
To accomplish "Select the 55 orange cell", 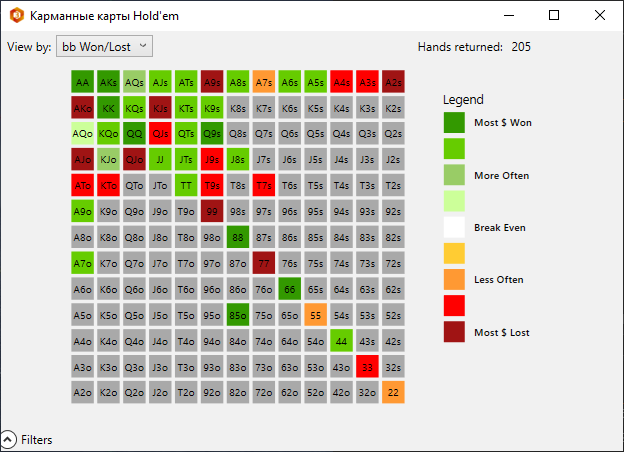I will pos(316,315).
